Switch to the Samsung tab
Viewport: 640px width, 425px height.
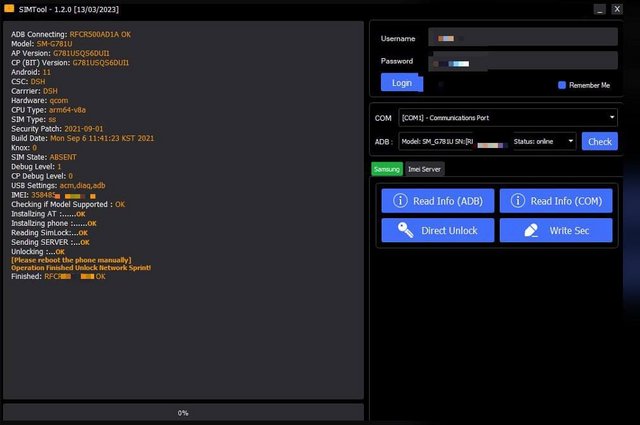pyautogui.click(x=387, y=169)
